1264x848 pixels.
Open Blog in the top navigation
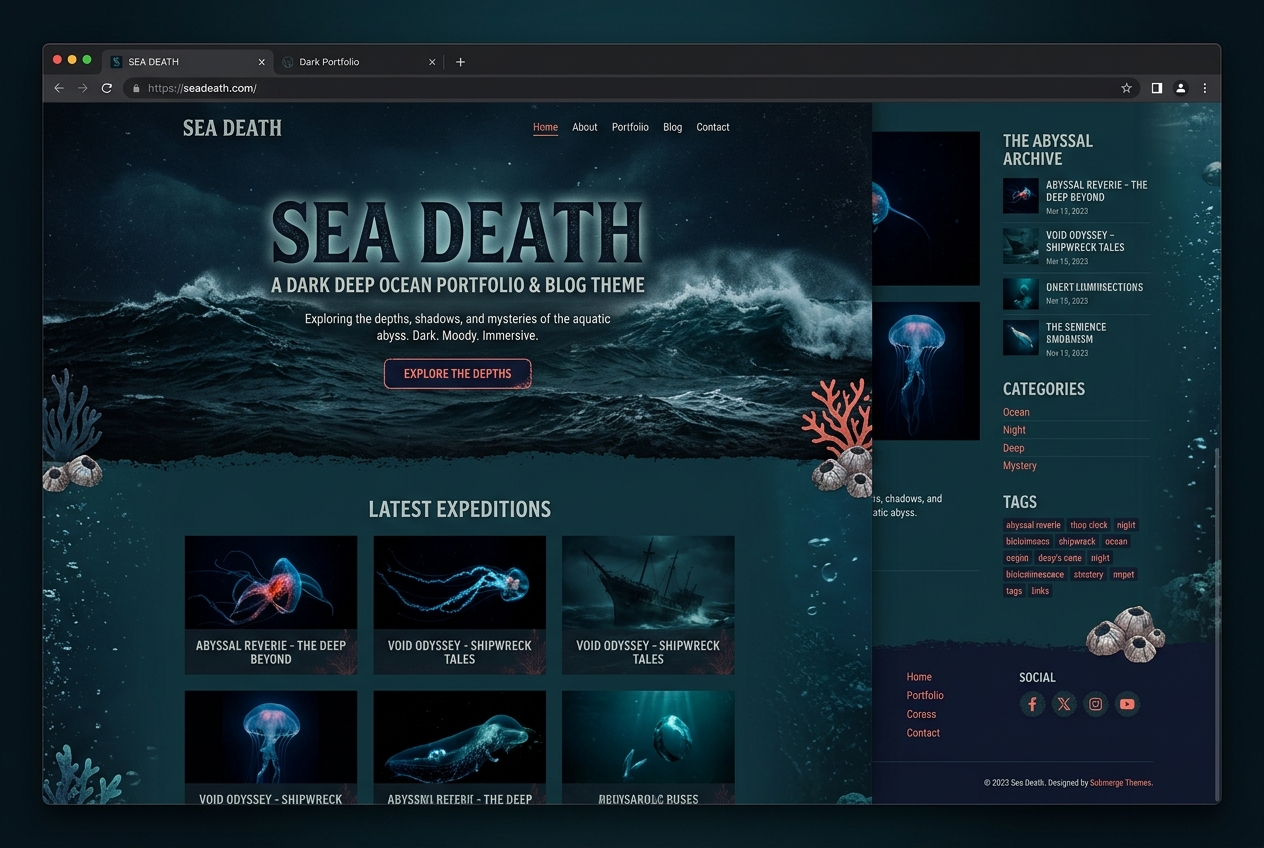pos(672,127)
